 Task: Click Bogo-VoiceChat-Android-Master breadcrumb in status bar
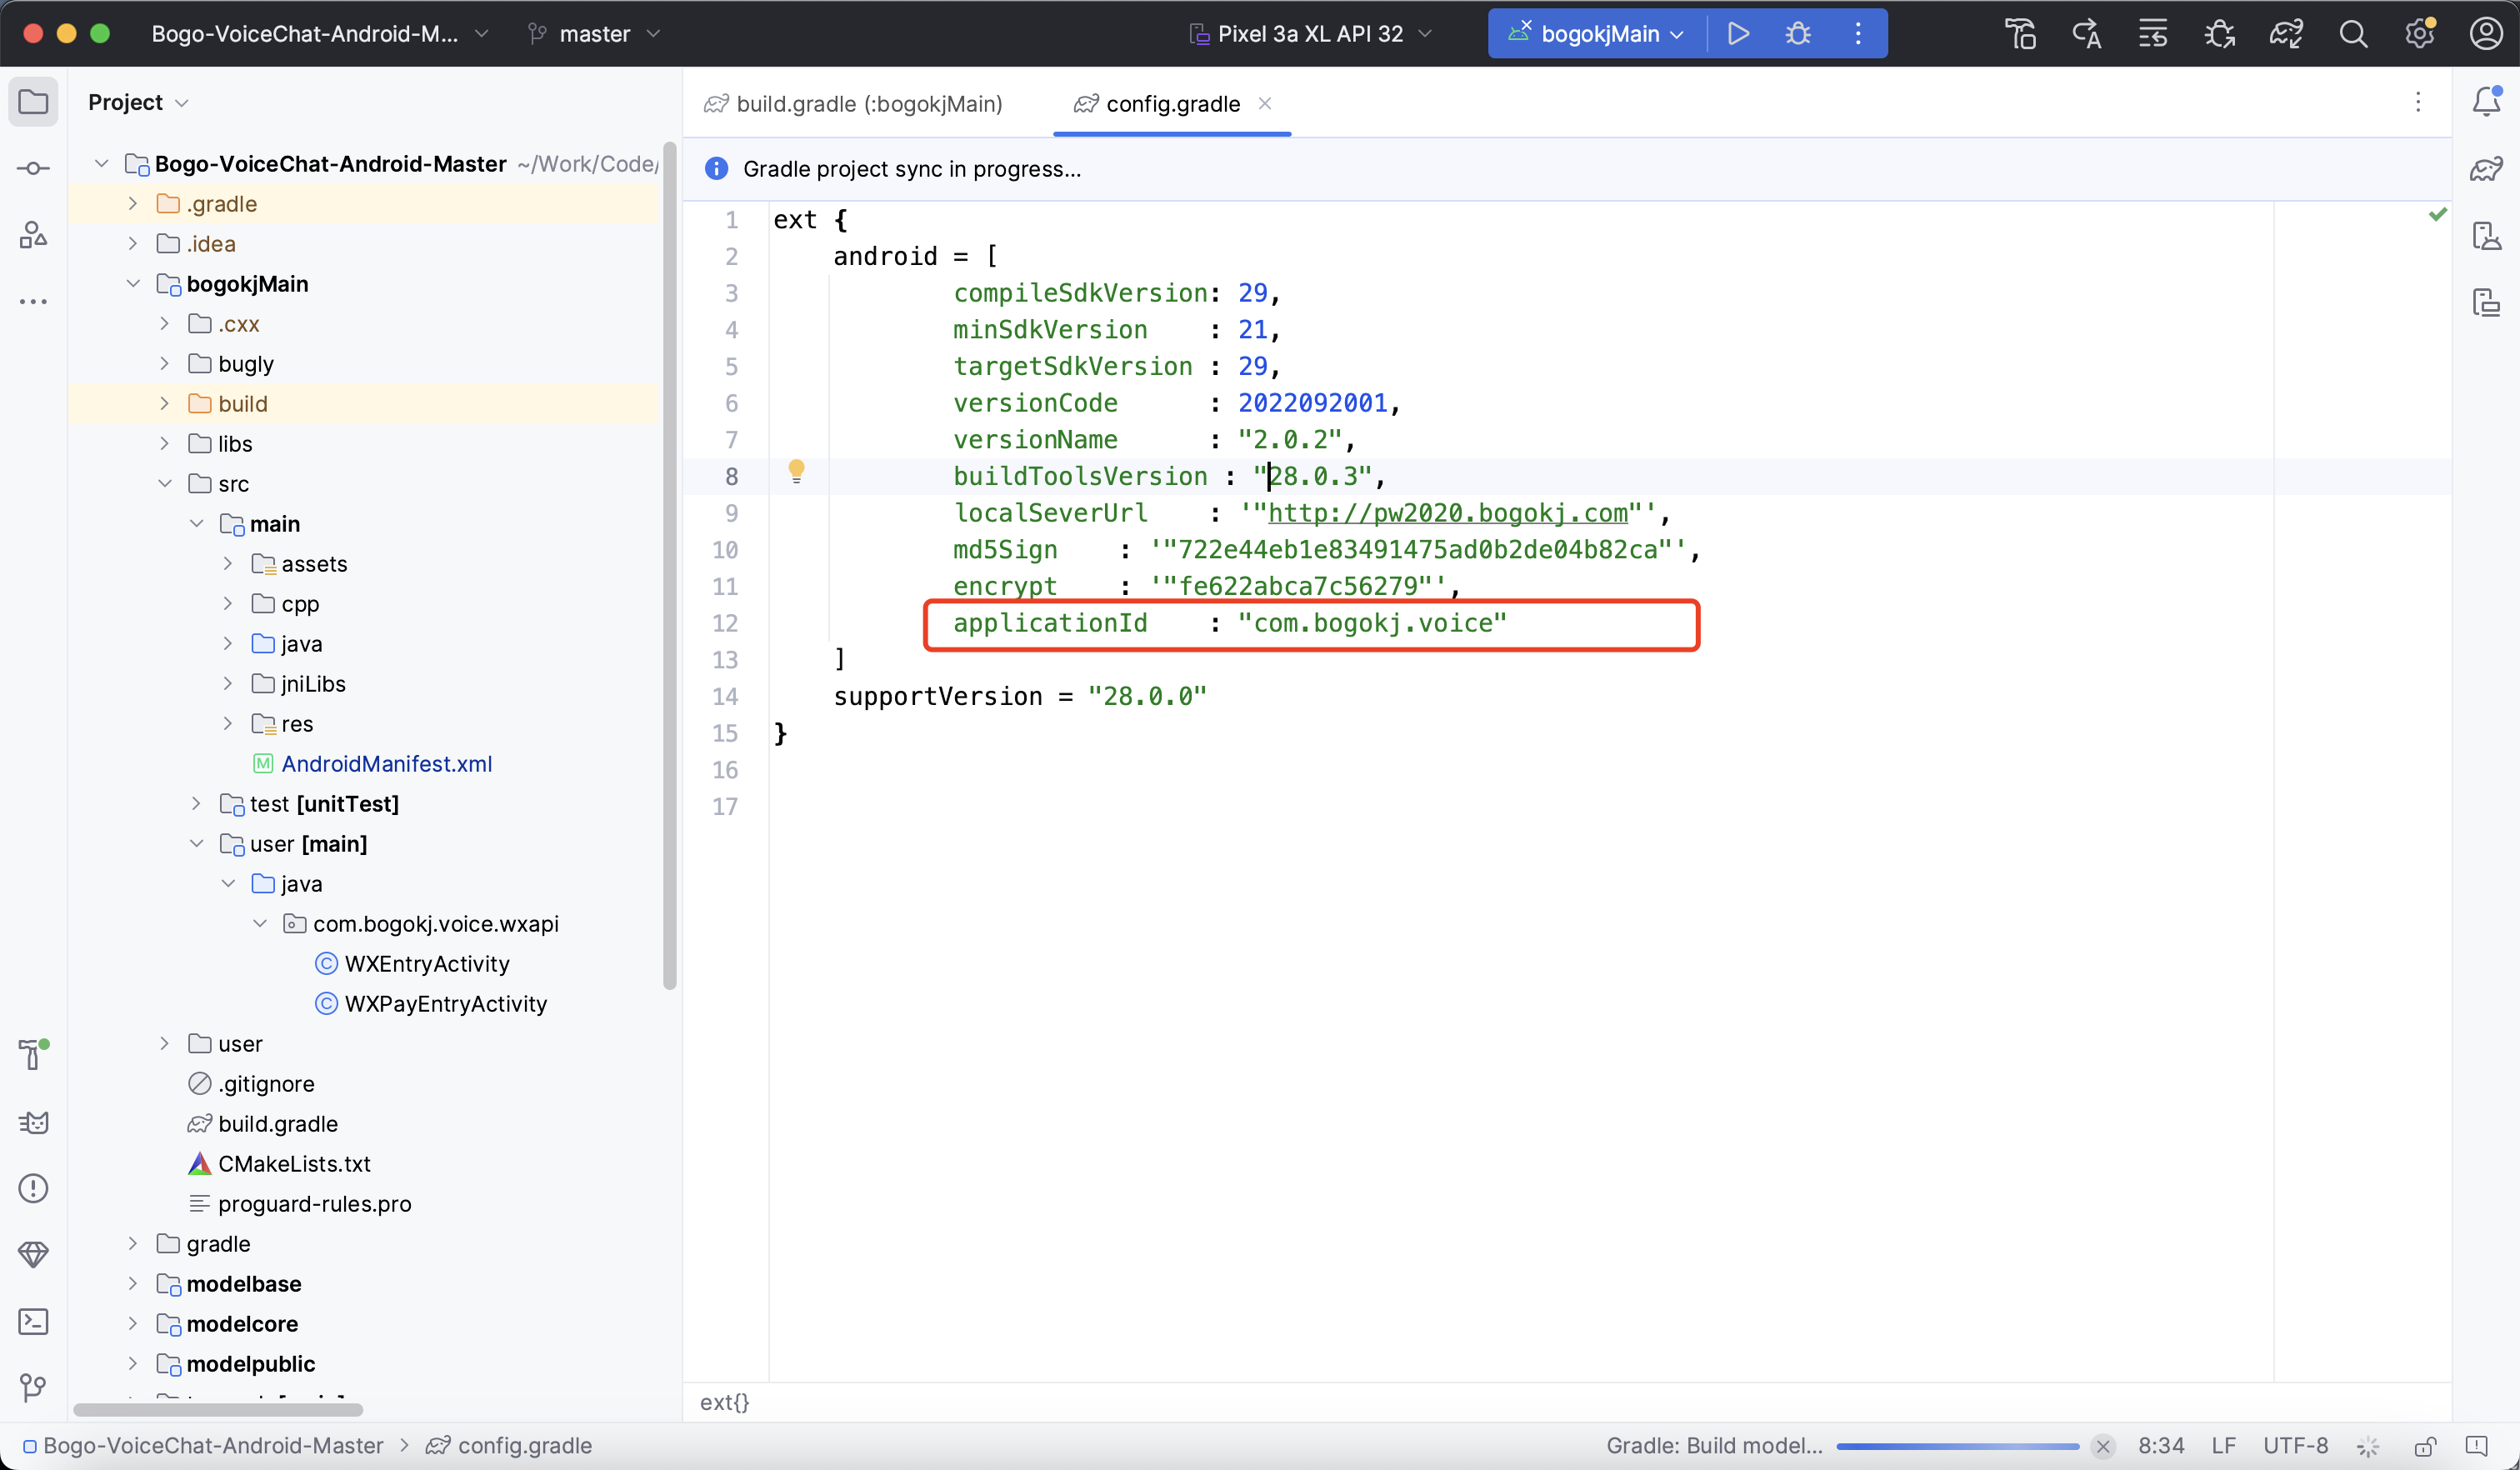point(203,1446)
